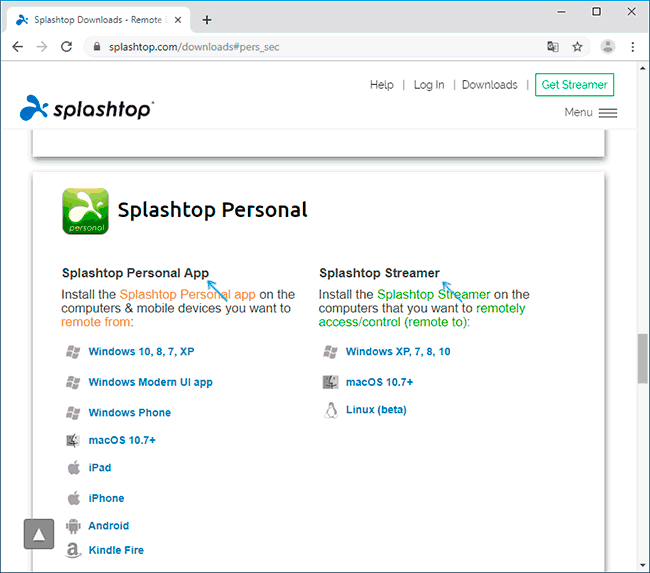Image resolution: width=650 pixels, height=573 pixels.
Task: Open Windows Modern UI app link
Action: click(150, 382)
